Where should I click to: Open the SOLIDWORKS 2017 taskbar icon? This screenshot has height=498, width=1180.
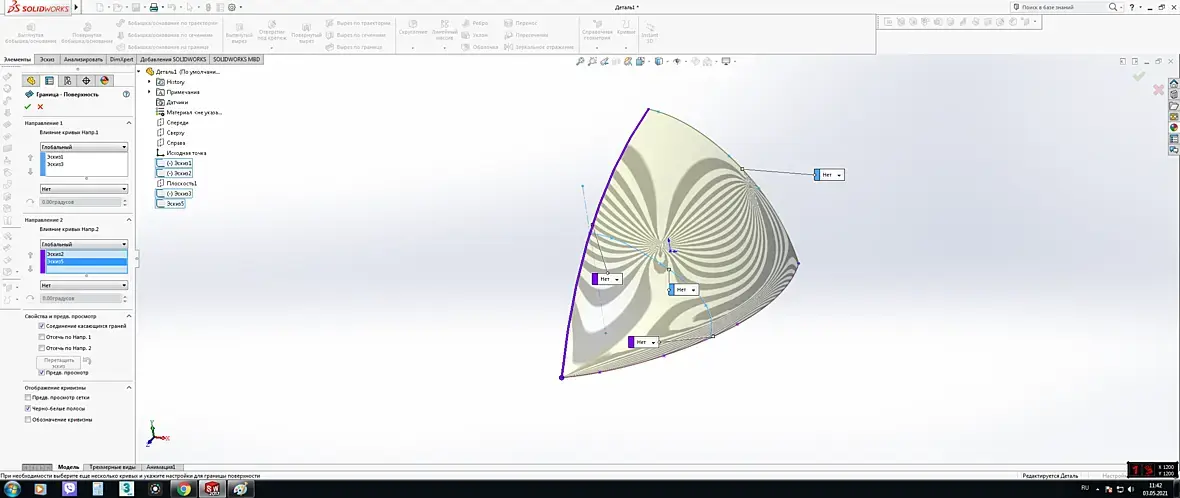click(211, 489)
